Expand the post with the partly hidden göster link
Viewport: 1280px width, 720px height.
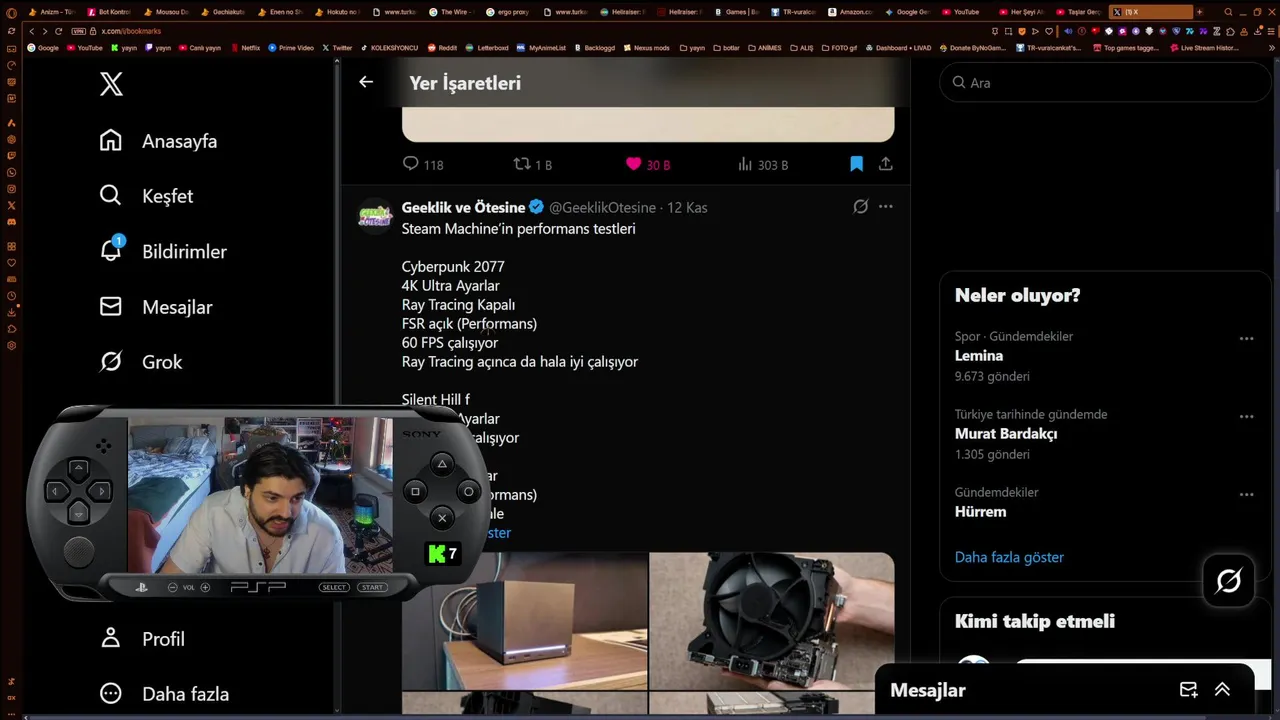[x=497, y=533]
